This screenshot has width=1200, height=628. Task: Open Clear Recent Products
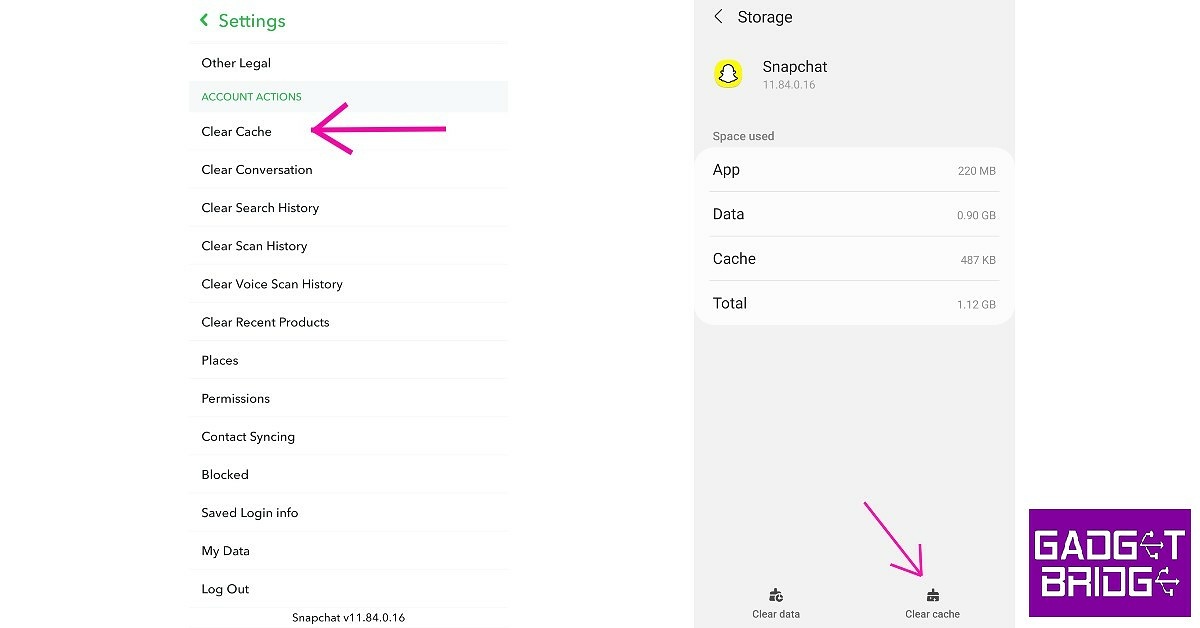[x=265, y=322]
